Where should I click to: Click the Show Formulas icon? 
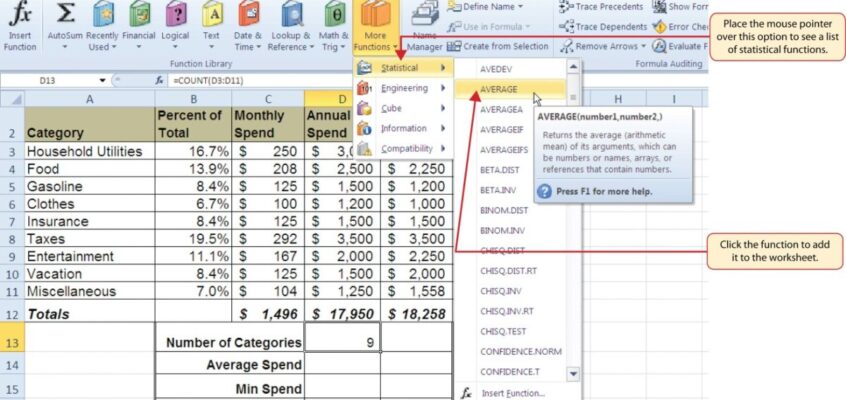point(659,6)
